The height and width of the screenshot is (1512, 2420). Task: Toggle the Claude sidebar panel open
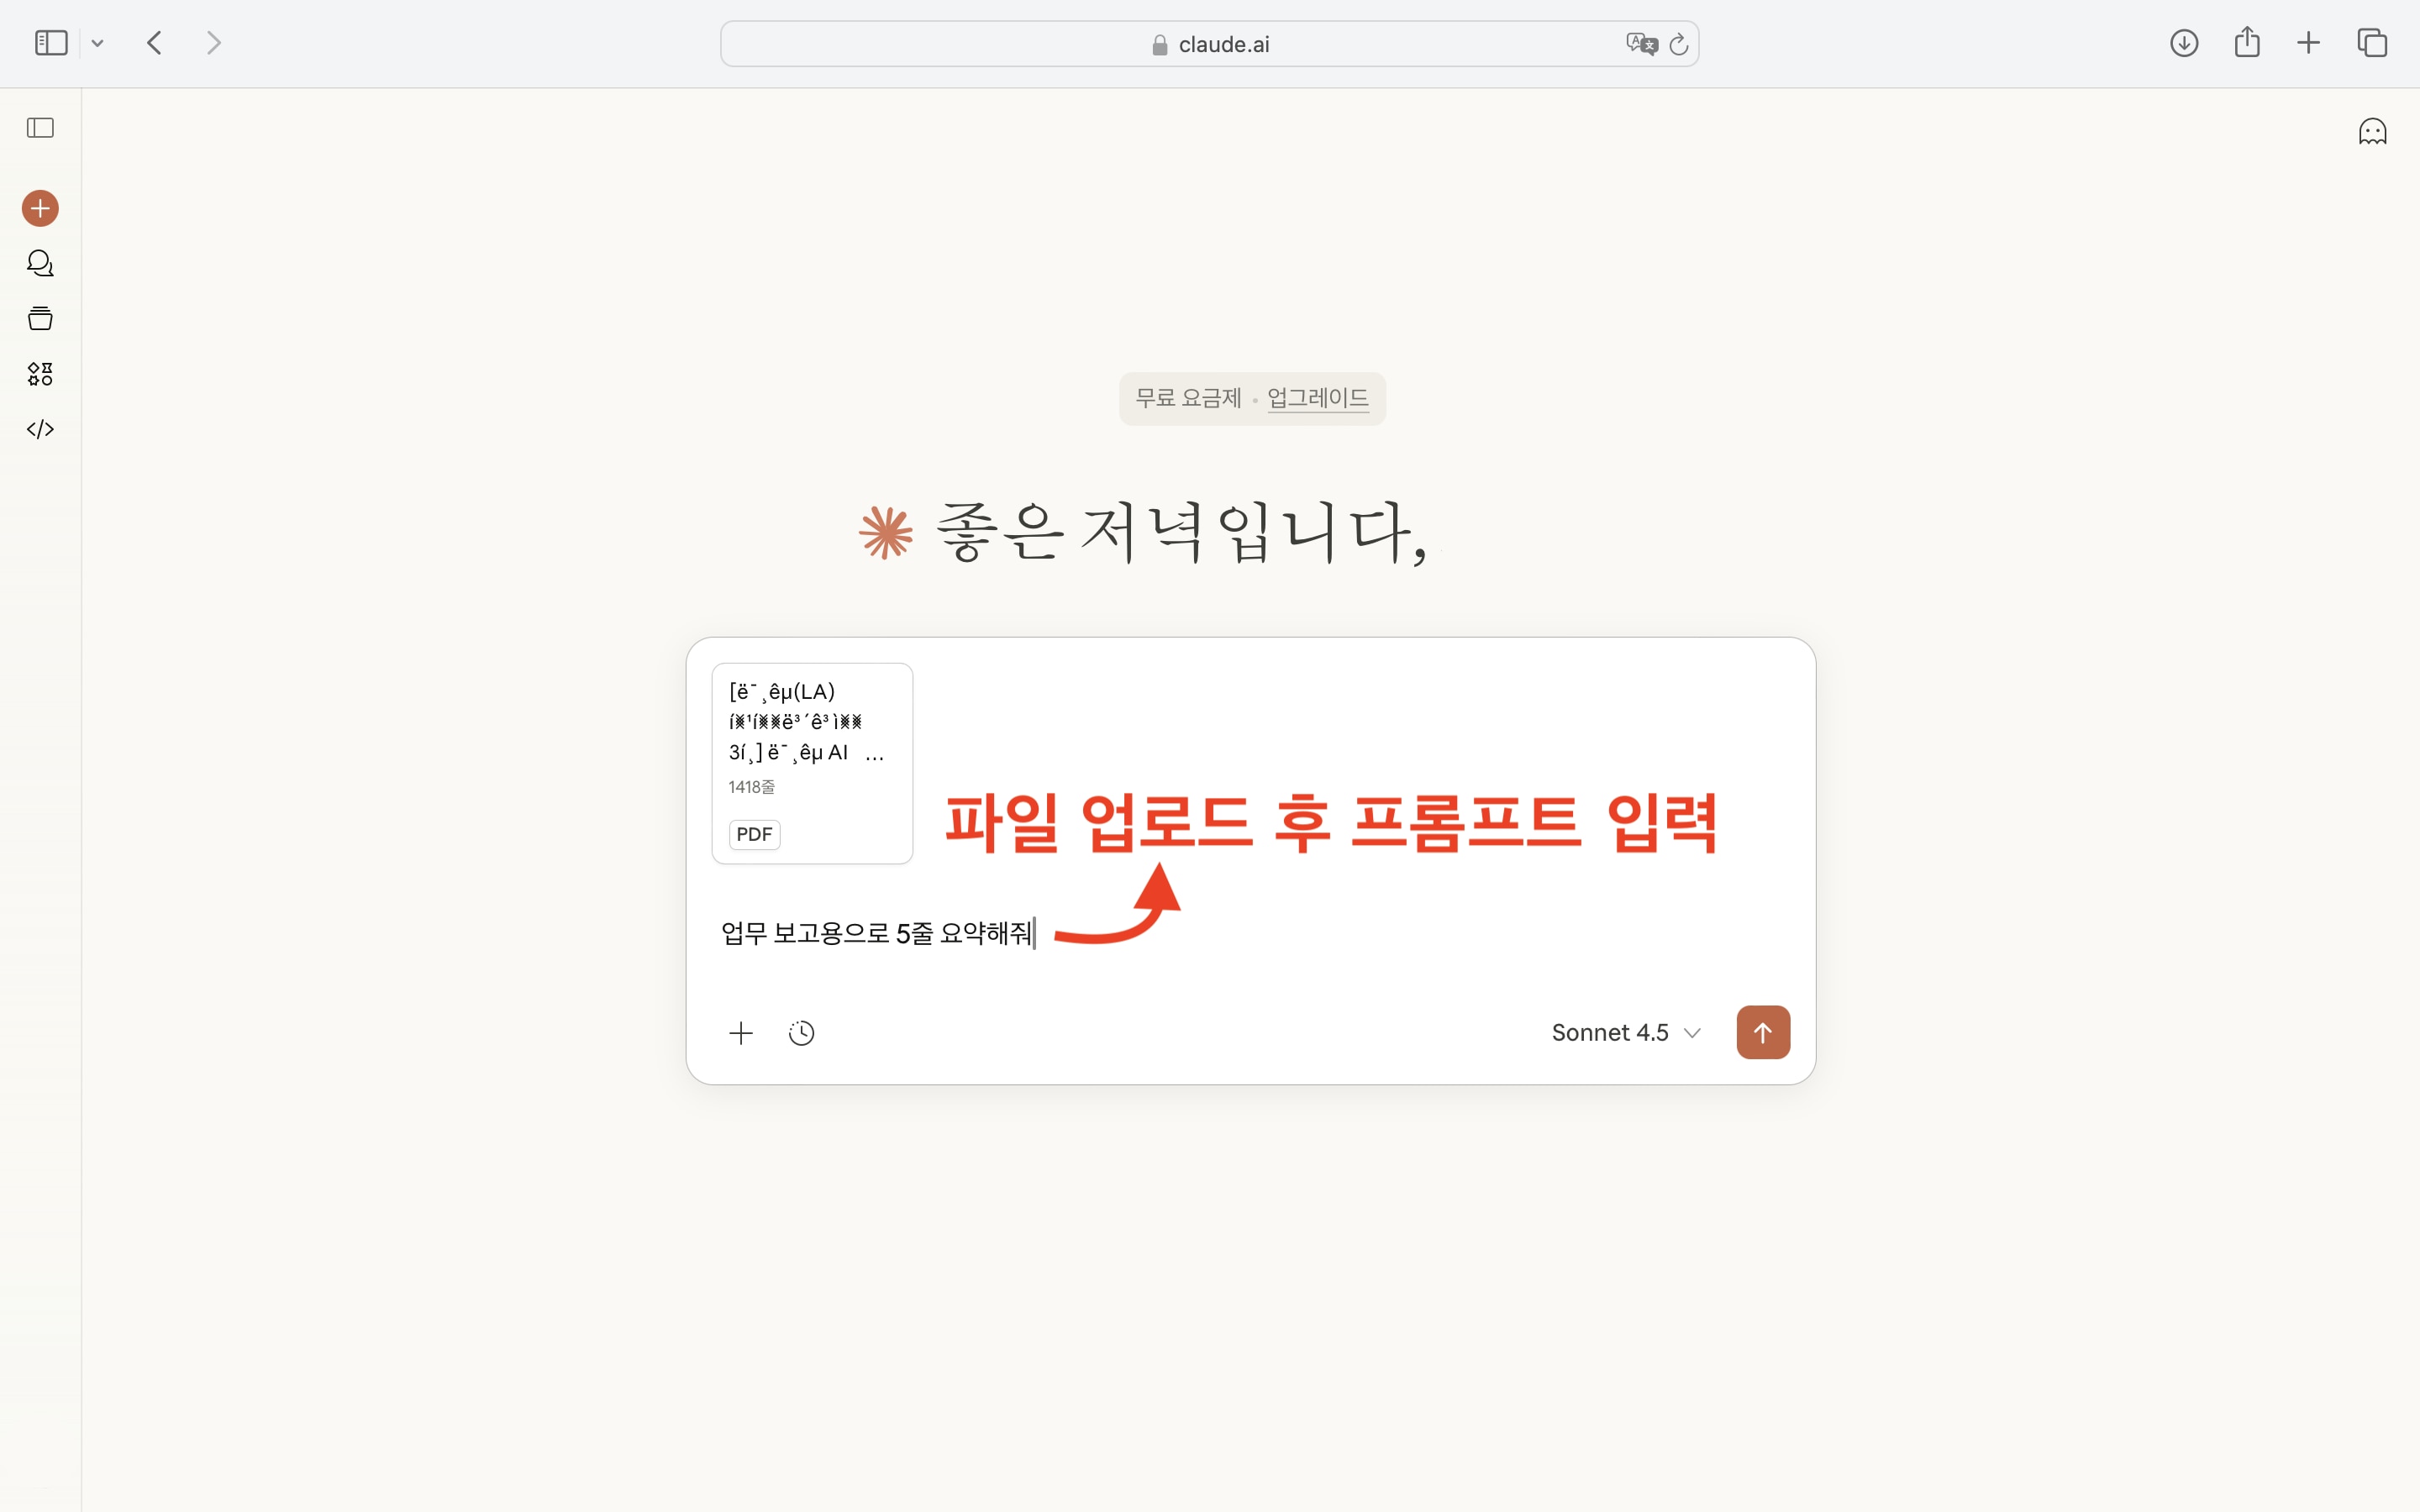40,128
